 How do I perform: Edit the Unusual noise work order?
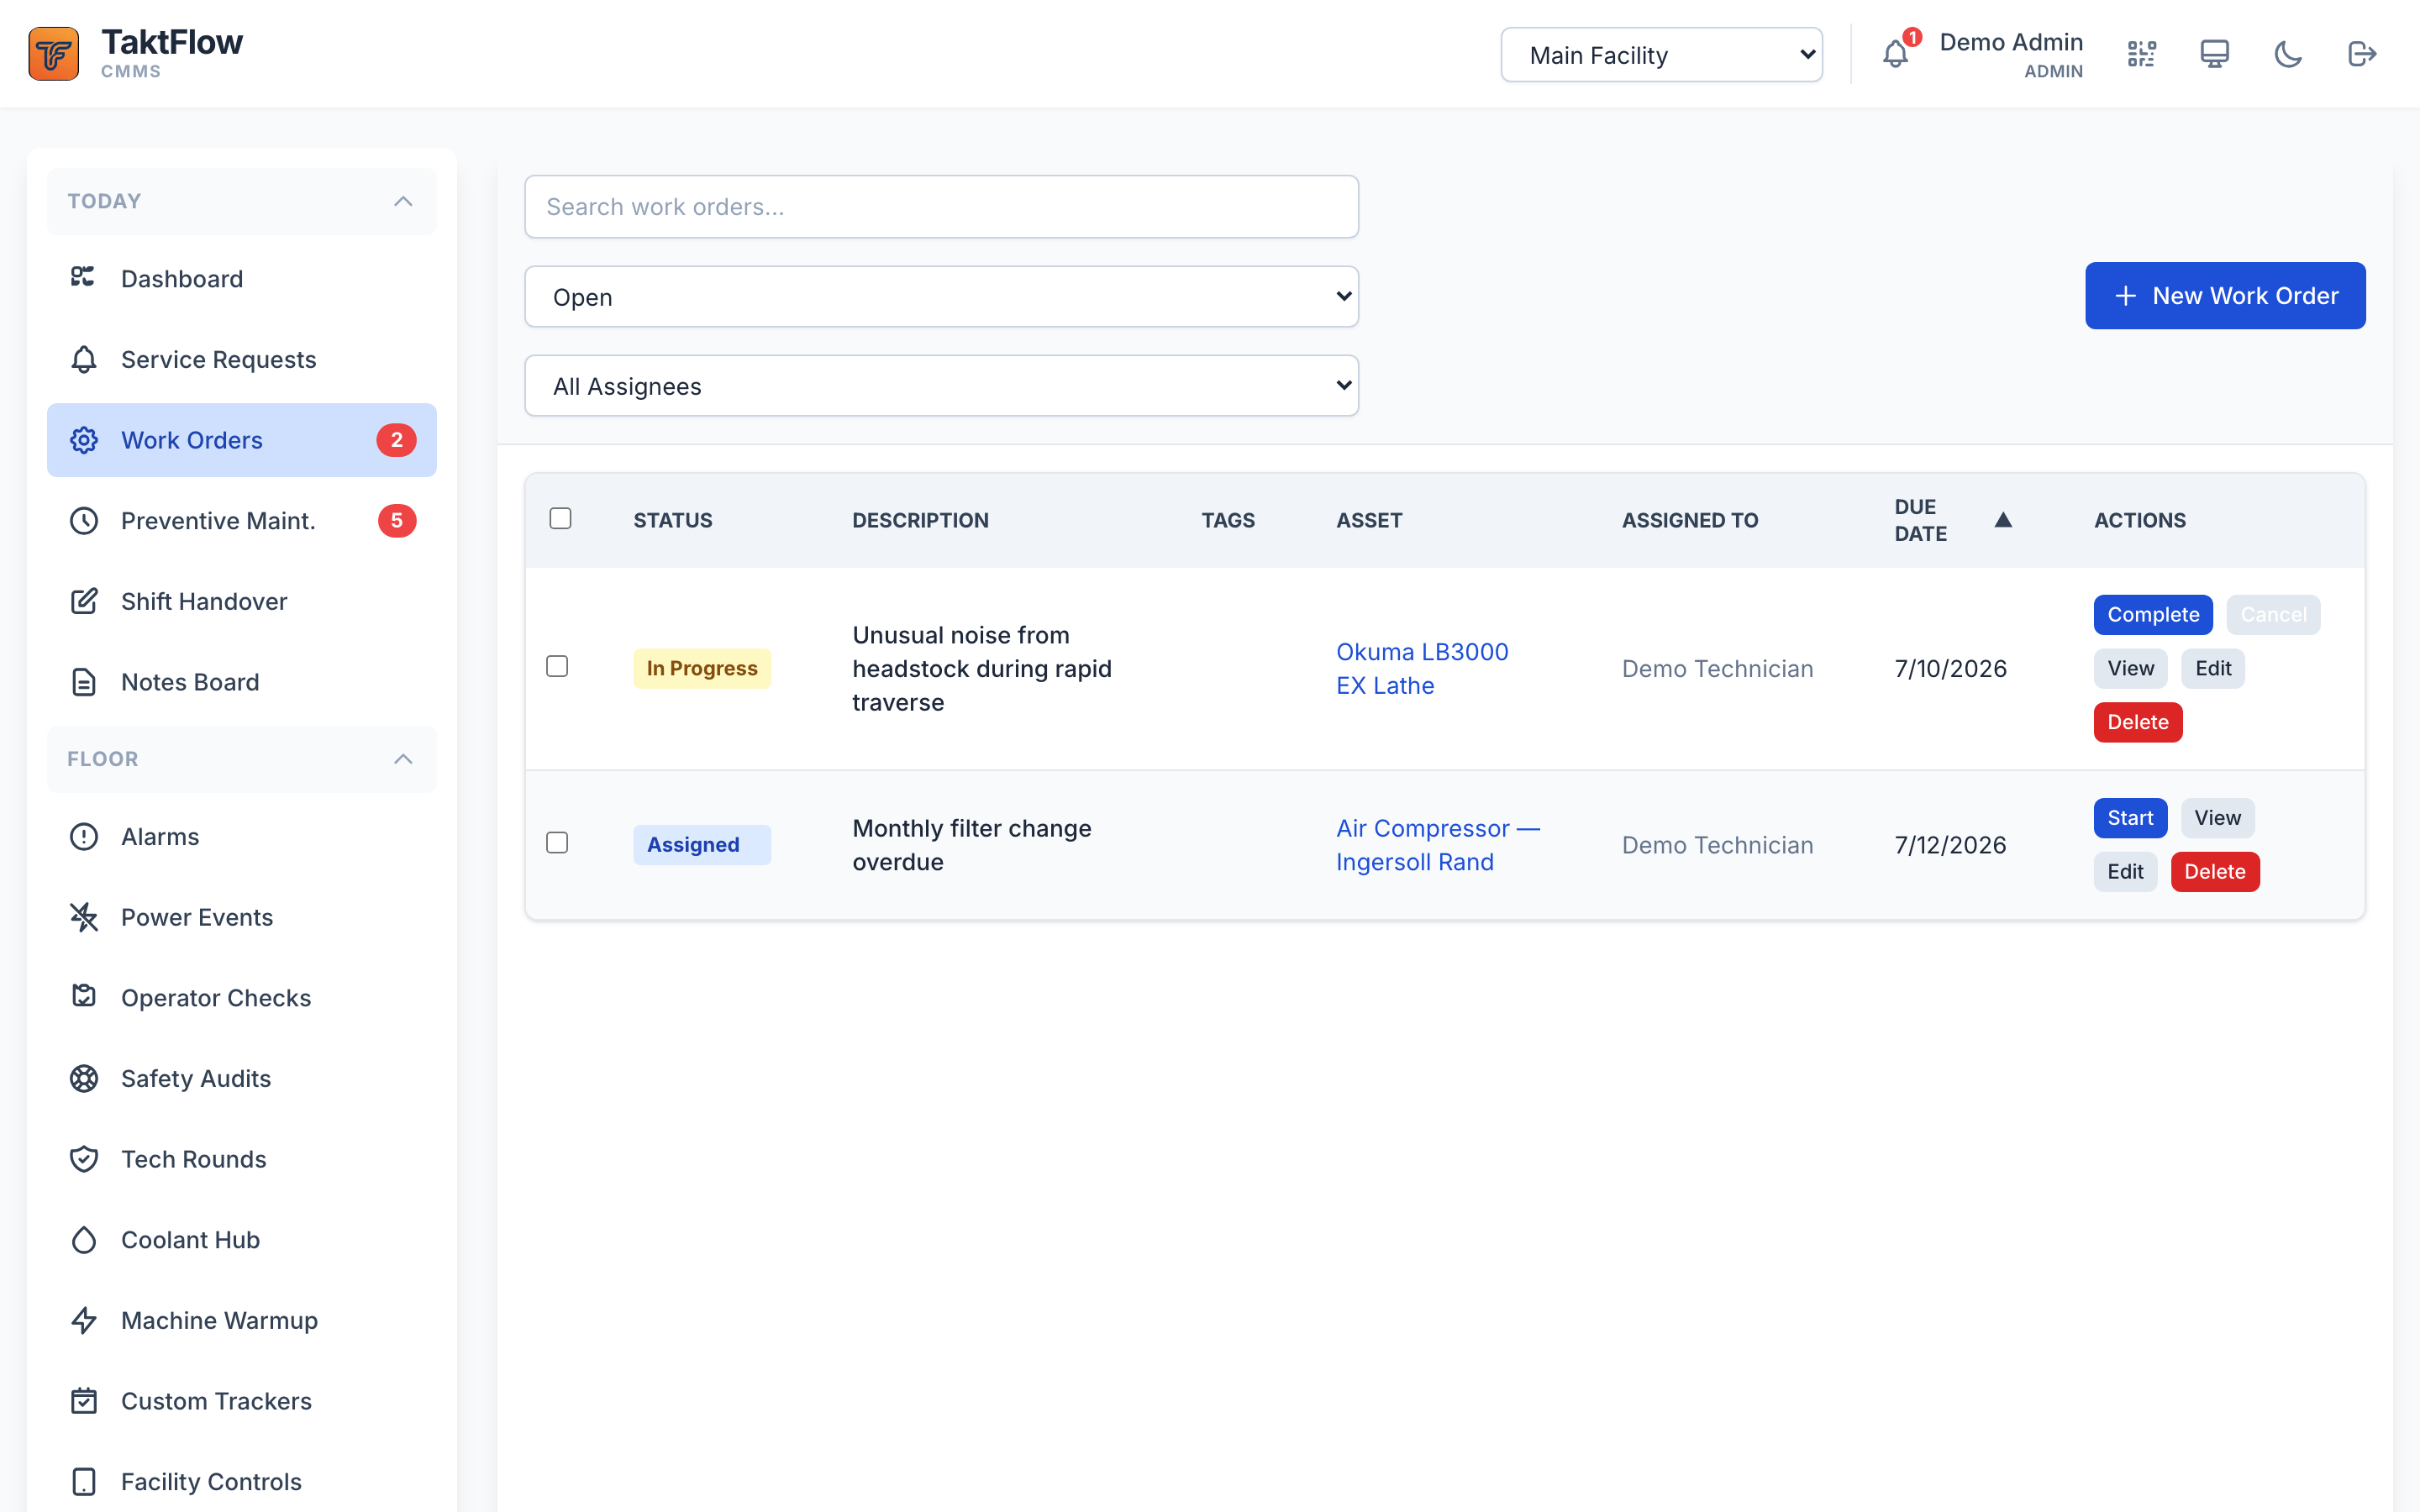[x=2213, y=668]
